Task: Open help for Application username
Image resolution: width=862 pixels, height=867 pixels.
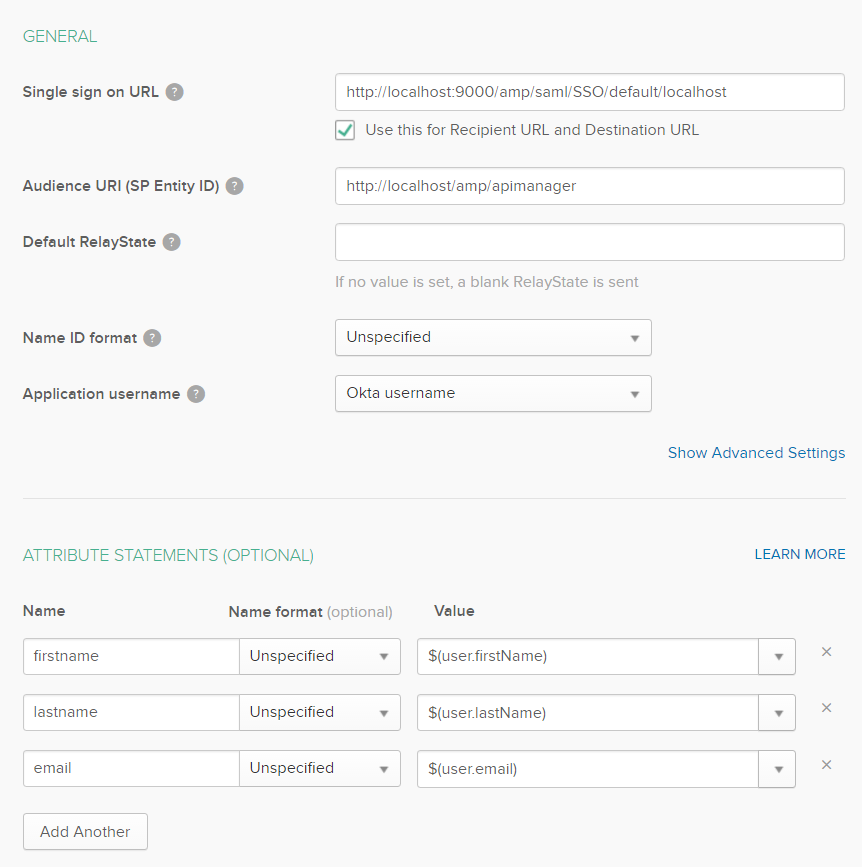Action: 197,393
